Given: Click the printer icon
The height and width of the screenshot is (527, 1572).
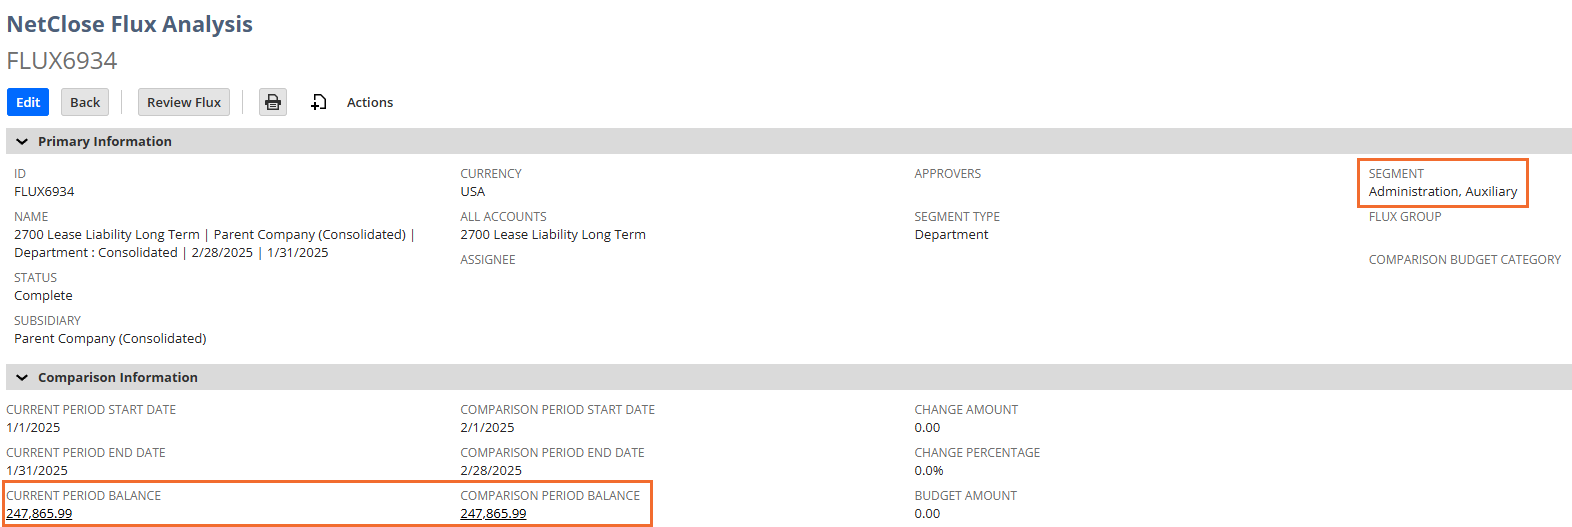Looking at the screenshot, I should tap(273, 102).
